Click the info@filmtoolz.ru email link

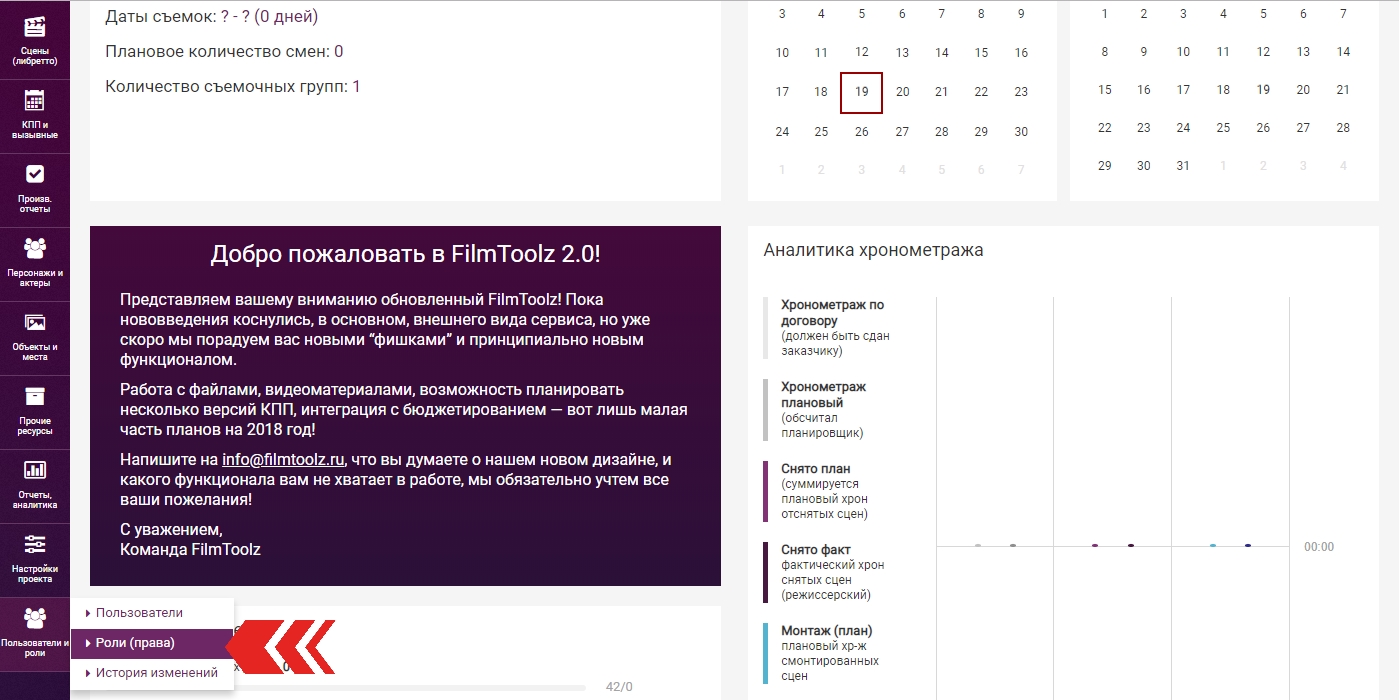(283, 460)
